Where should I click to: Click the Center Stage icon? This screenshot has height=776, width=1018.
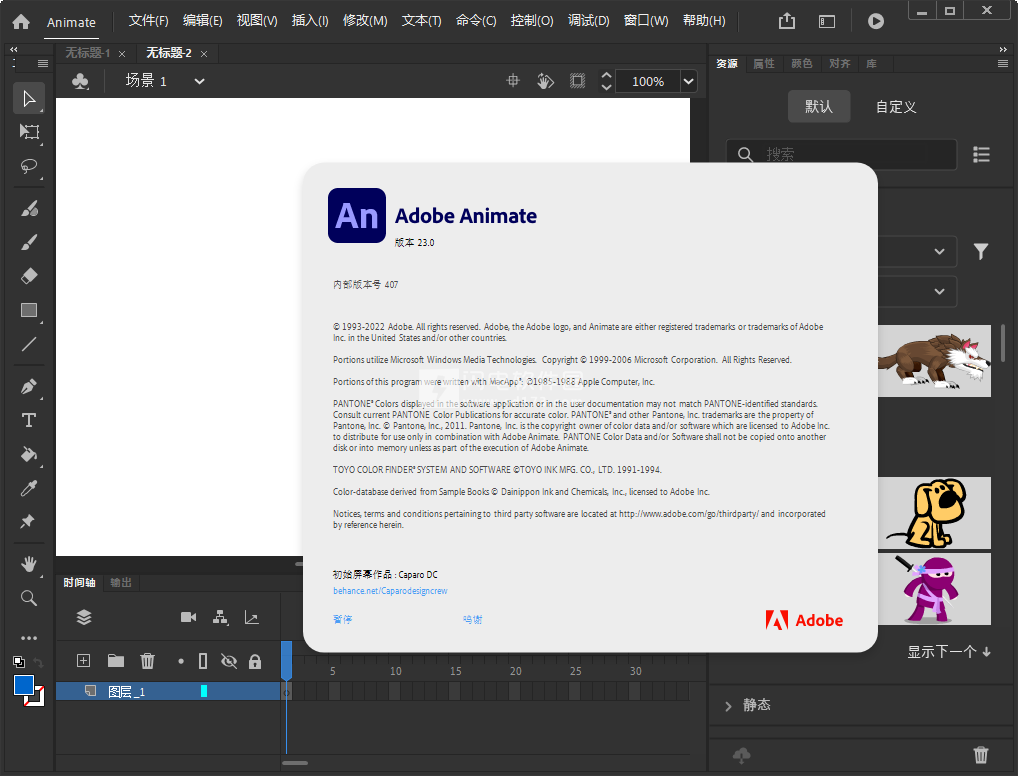[x=513, y=81]
